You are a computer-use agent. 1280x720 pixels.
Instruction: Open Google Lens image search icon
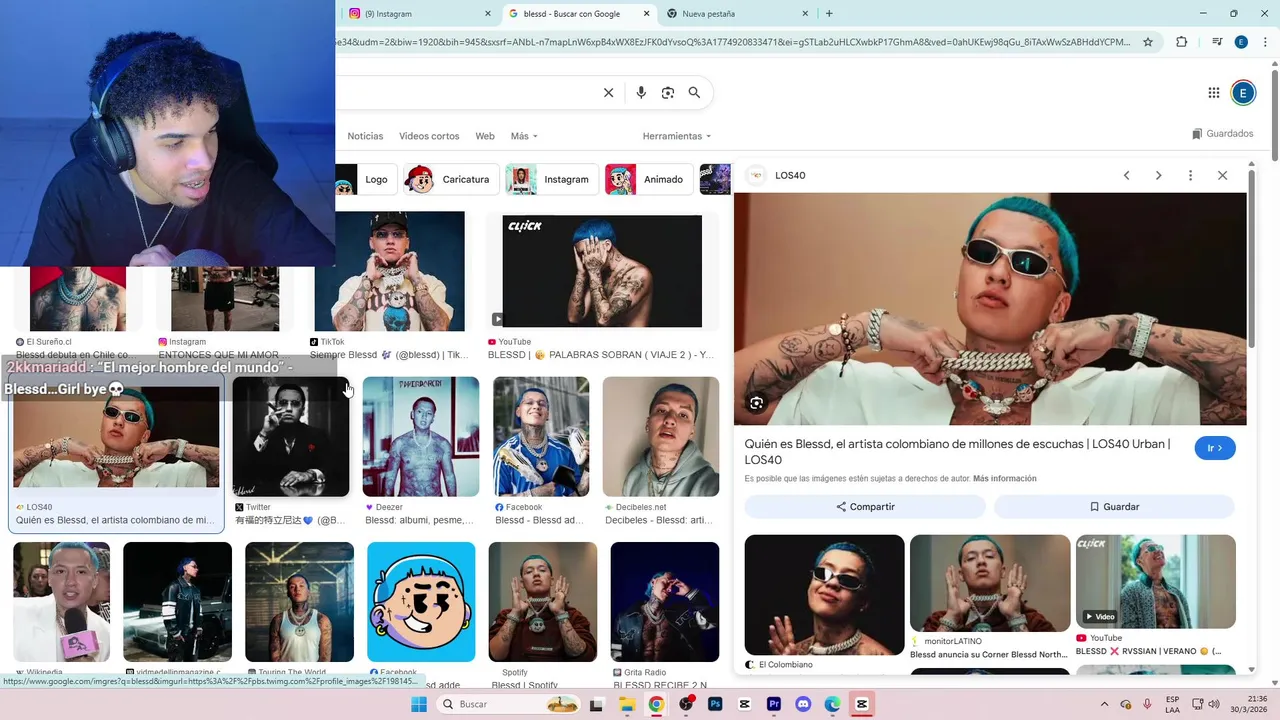[x=668, y=93]
